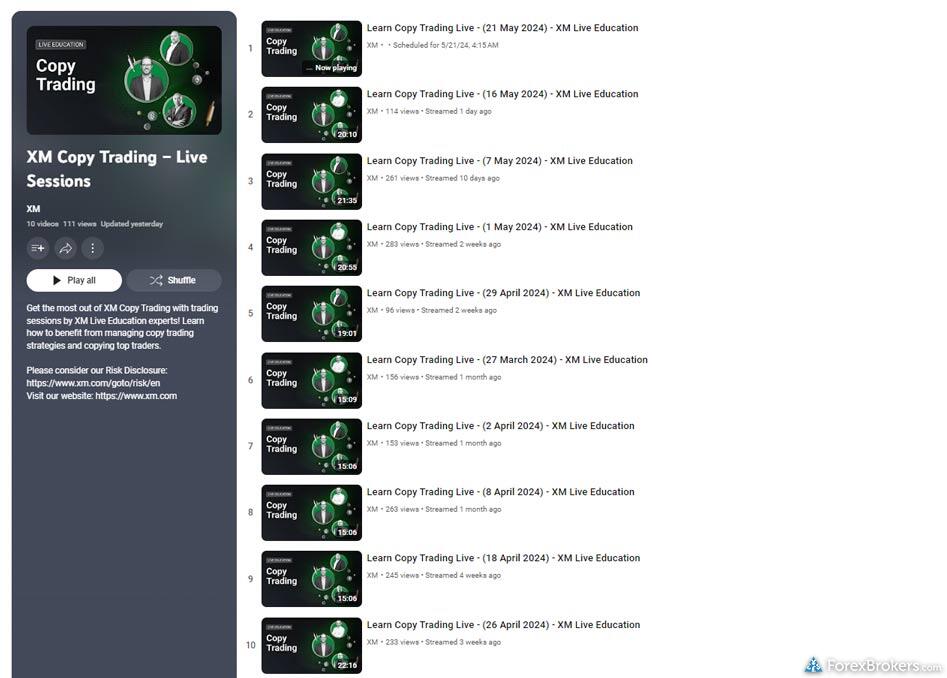Viewport: 947px width, 678px height.
Task: Shuffle the playlist videos
Action: 173,281
